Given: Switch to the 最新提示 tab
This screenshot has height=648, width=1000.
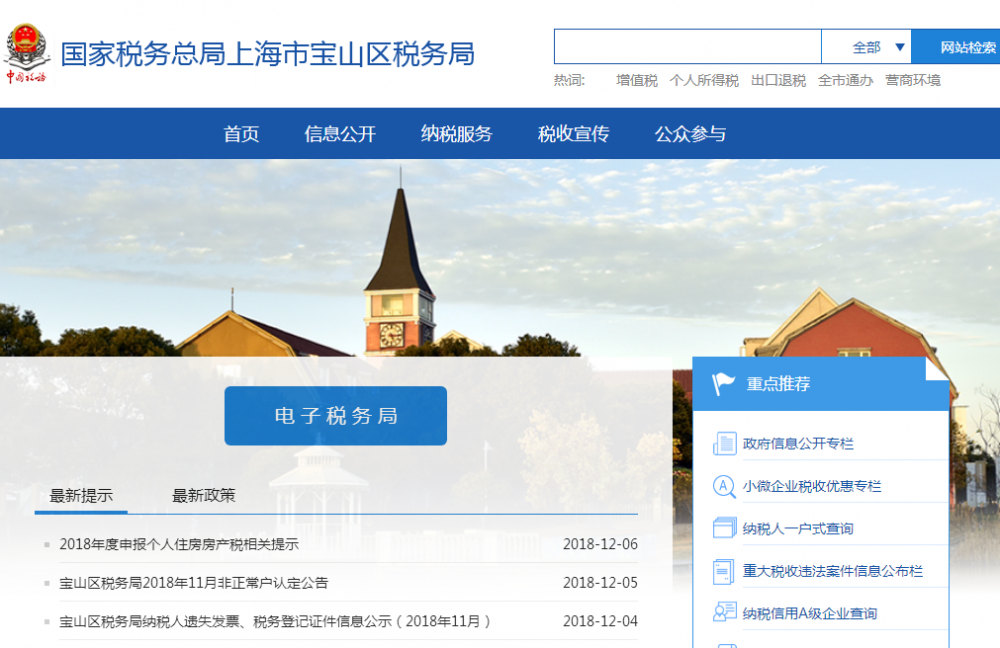Looking at the screenshot, I should tap(80, 494).
